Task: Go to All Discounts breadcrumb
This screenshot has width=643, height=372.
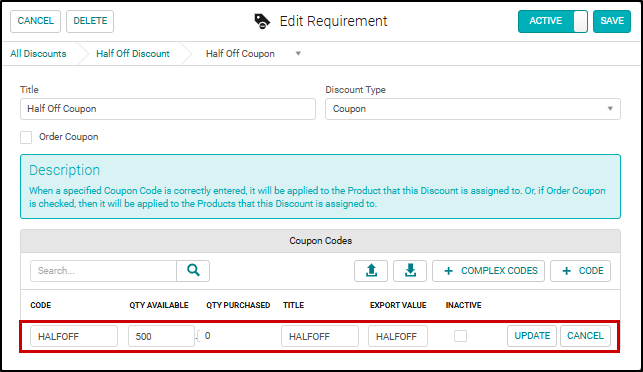Action: tap(38, 54)
